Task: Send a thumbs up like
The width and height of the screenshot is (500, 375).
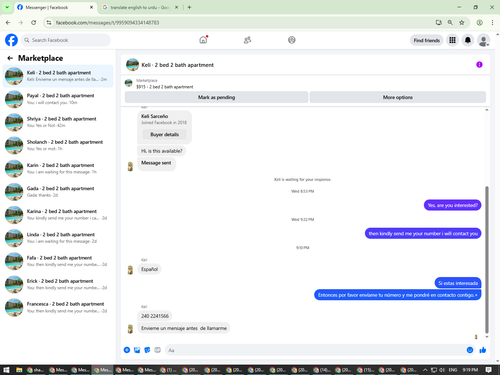Action: click(483, 350)
